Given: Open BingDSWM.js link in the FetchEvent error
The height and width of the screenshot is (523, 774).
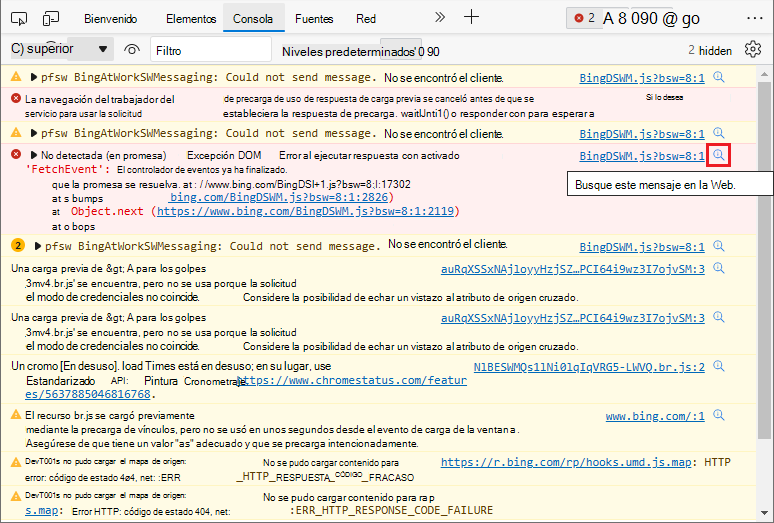Looking at the screenshot, I should coord(642,156).
